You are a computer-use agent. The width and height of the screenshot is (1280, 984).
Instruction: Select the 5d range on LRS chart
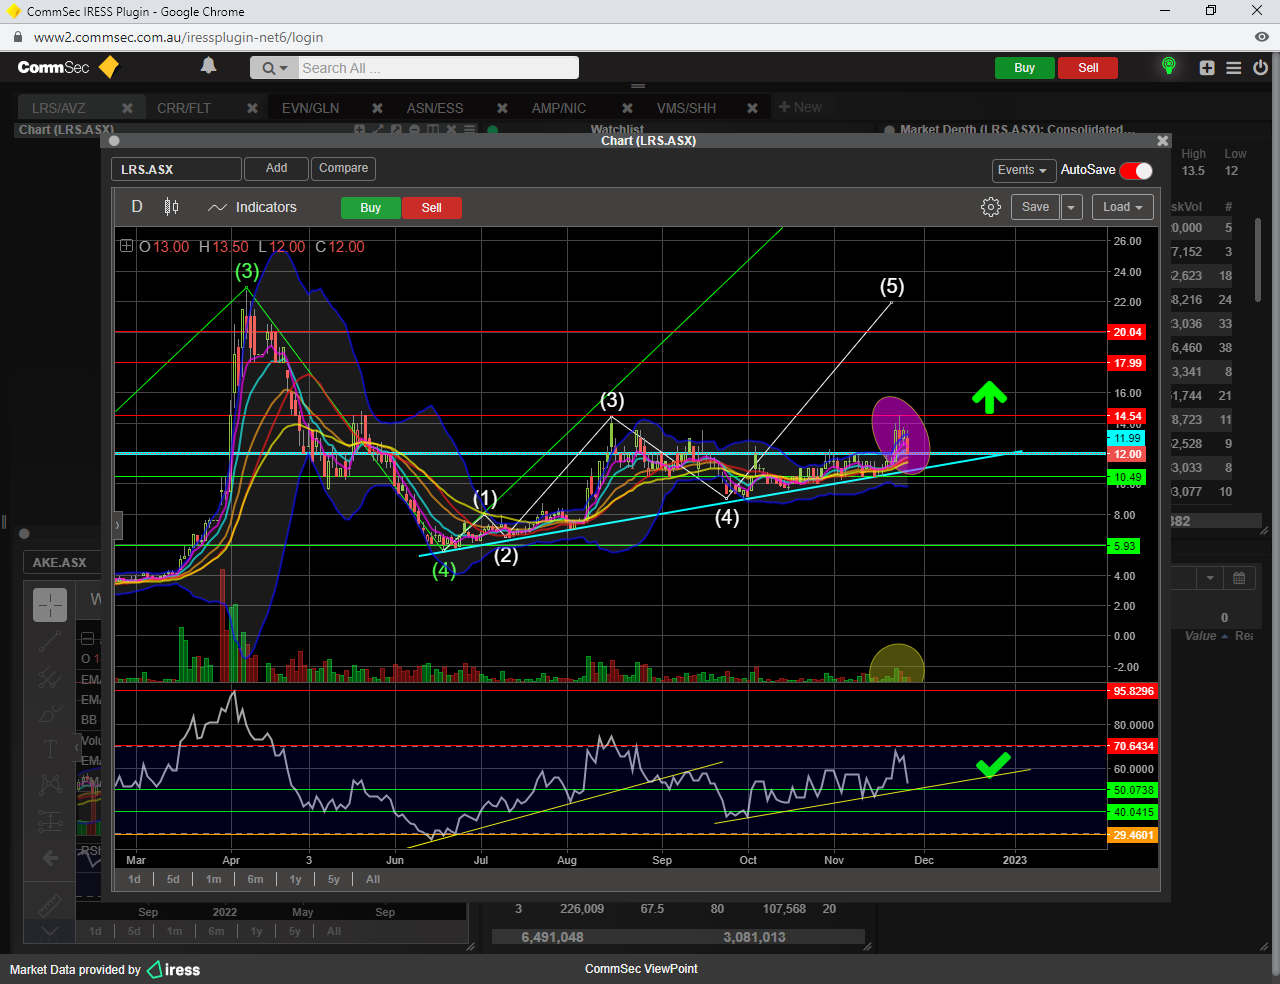tap(173, 879)
